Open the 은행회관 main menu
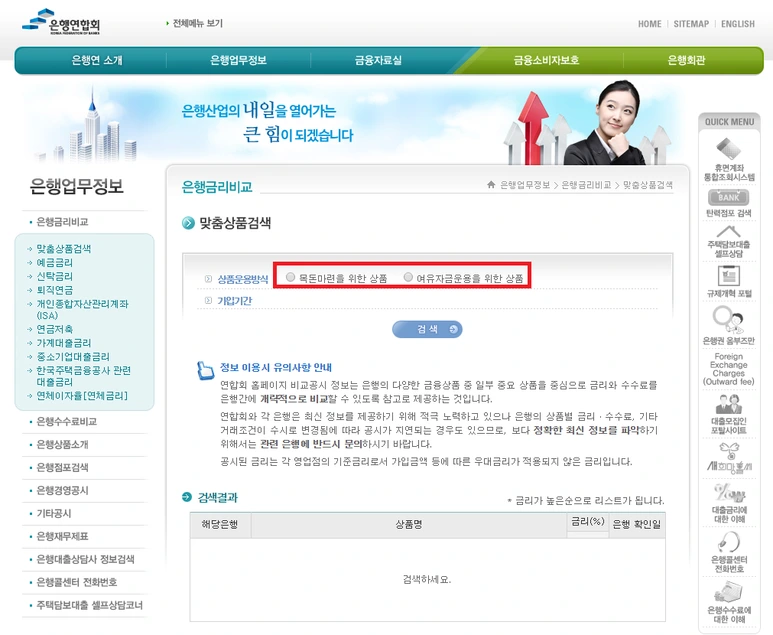The width and height of the screenshot is (773, 635). pyautogui.click(x=686, y=60)
